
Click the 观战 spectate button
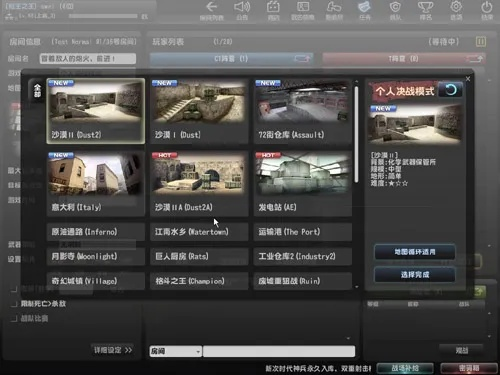point(462,350)
